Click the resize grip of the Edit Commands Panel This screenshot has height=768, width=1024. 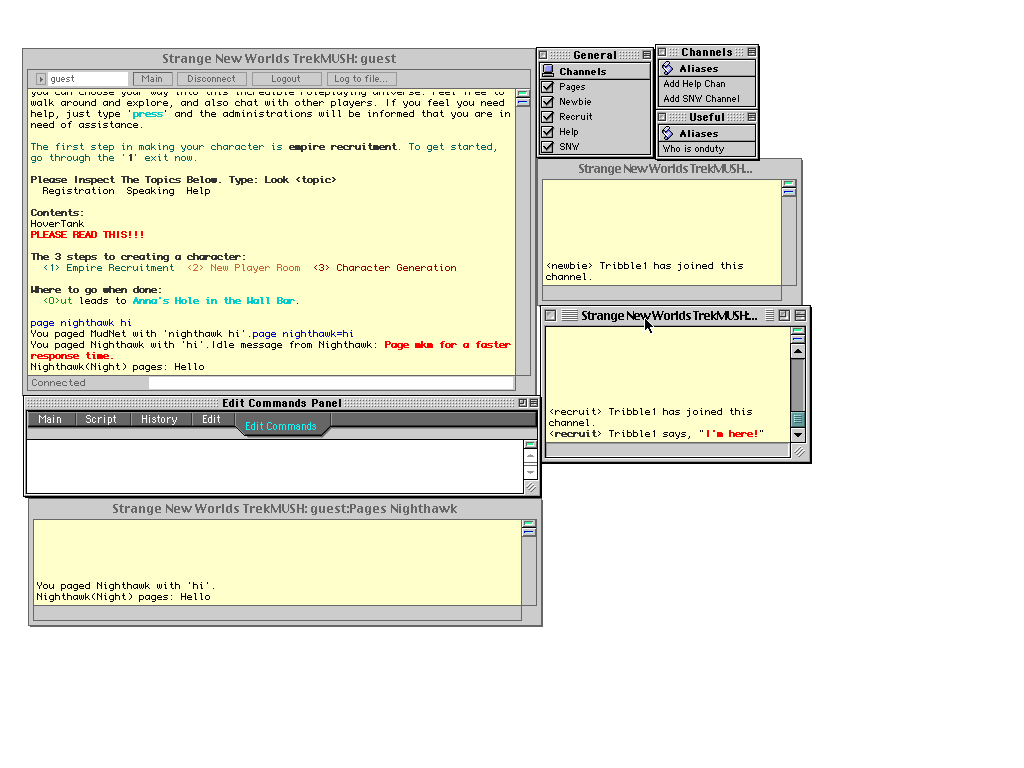point(531,487)
